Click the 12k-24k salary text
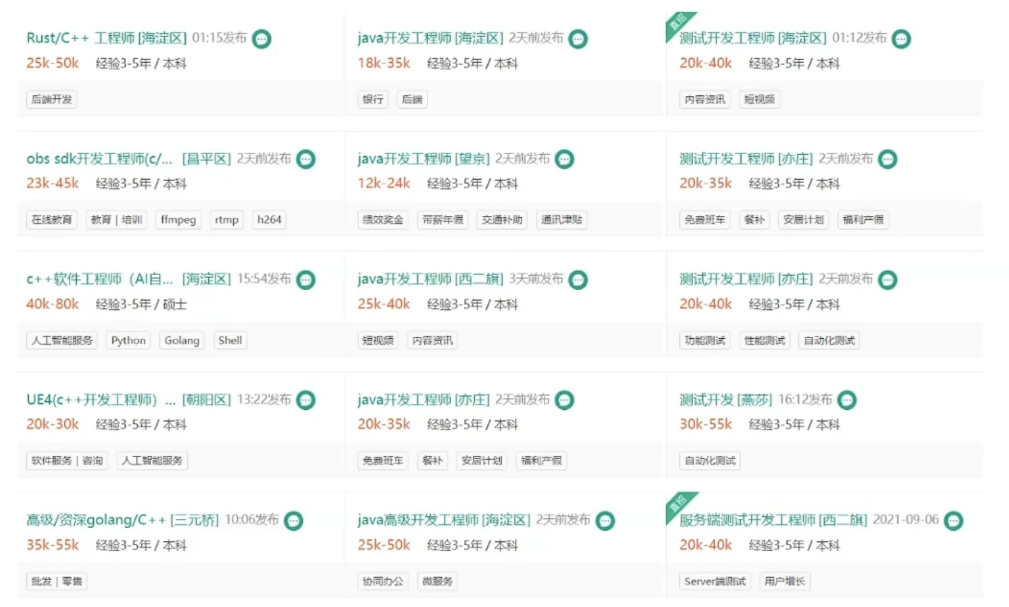The height and width of the screenshot is (607, 1009). point(384,183)
